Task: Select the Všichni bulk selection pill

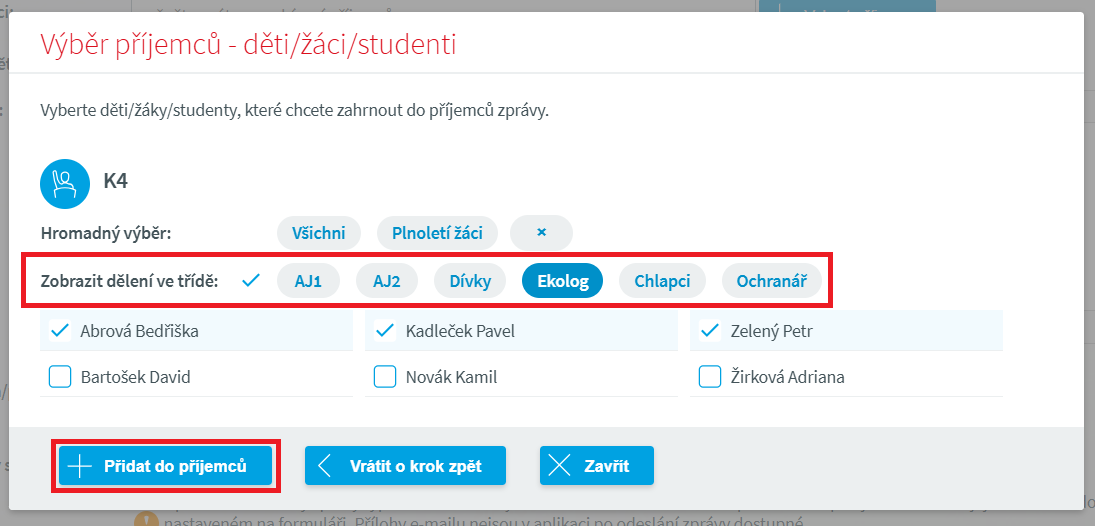Action: 319,233
